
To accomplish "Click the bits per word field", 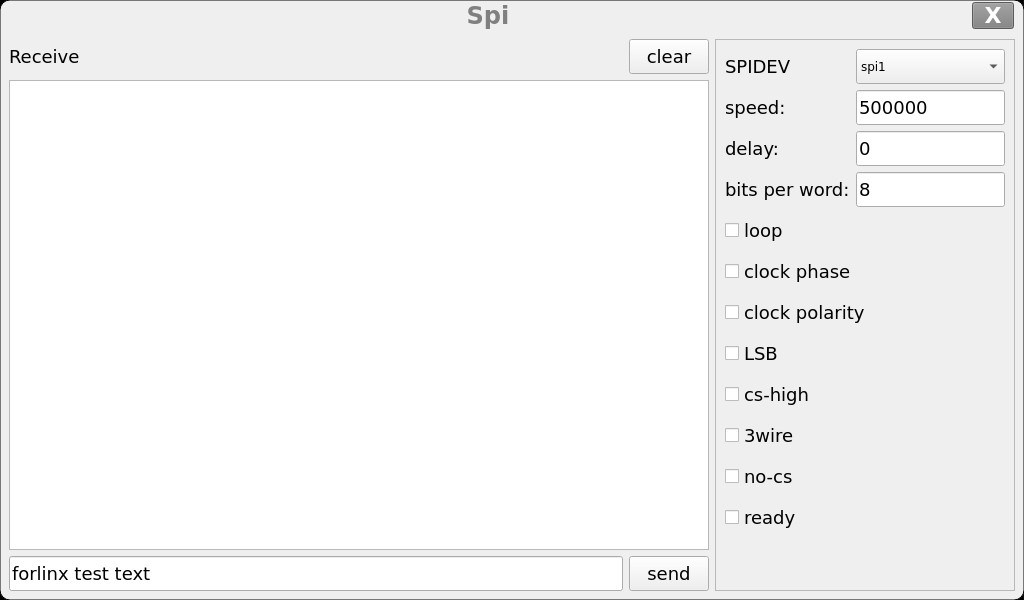I will pyautogui.click(x=930, y=190).
